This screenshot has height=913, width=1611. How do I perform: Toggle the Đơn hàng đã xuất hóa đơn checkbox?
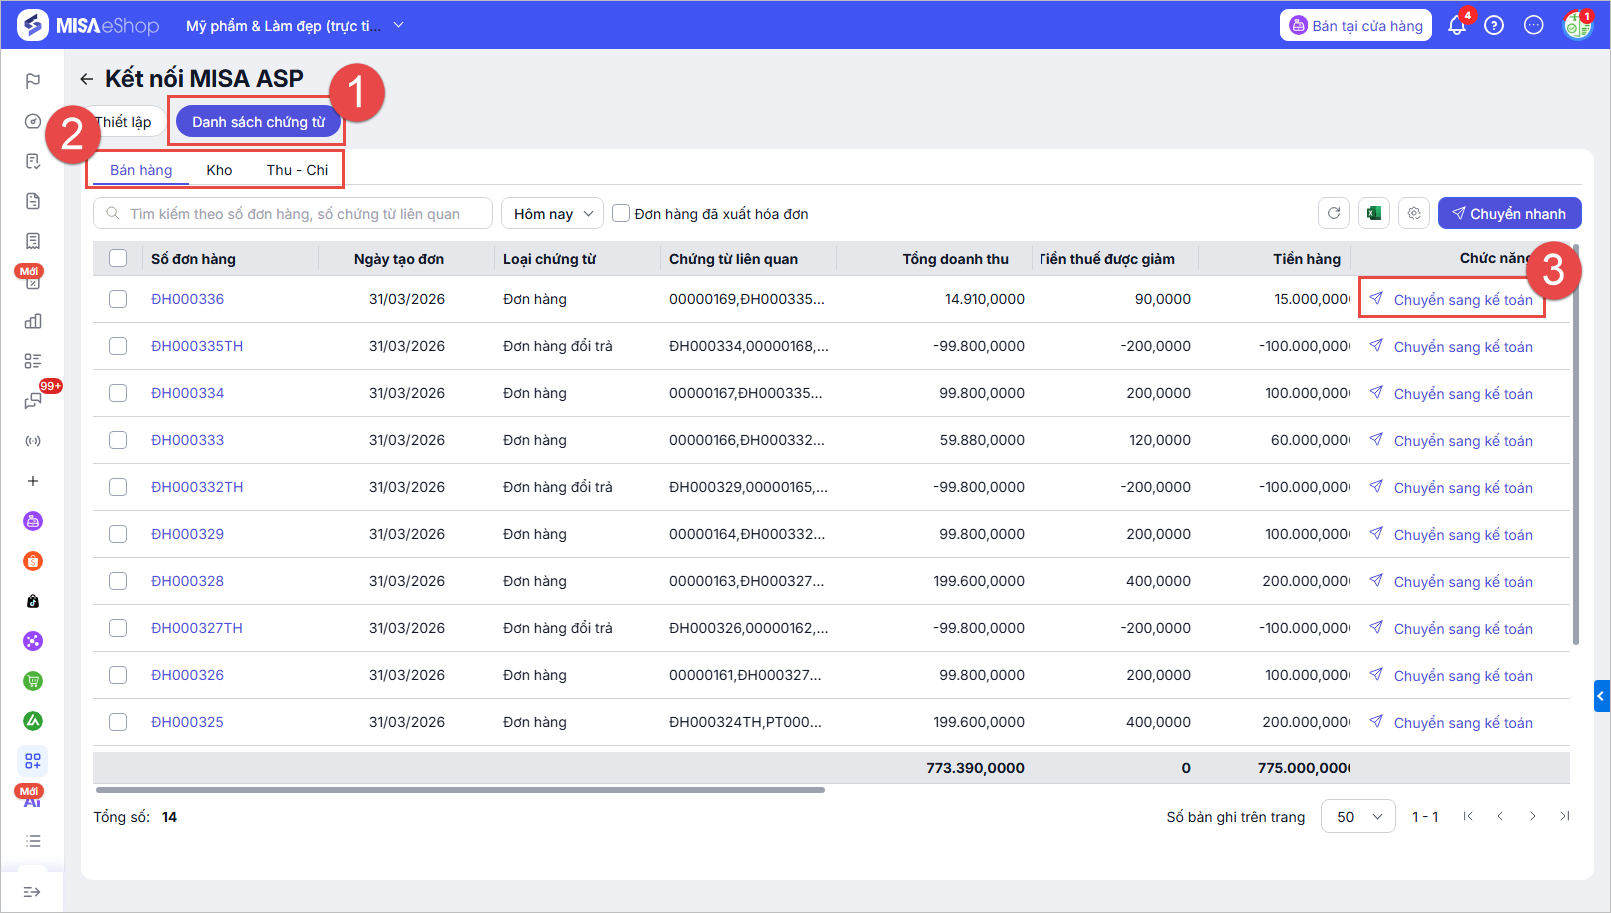pyautogui.click(x=621, y=213)
